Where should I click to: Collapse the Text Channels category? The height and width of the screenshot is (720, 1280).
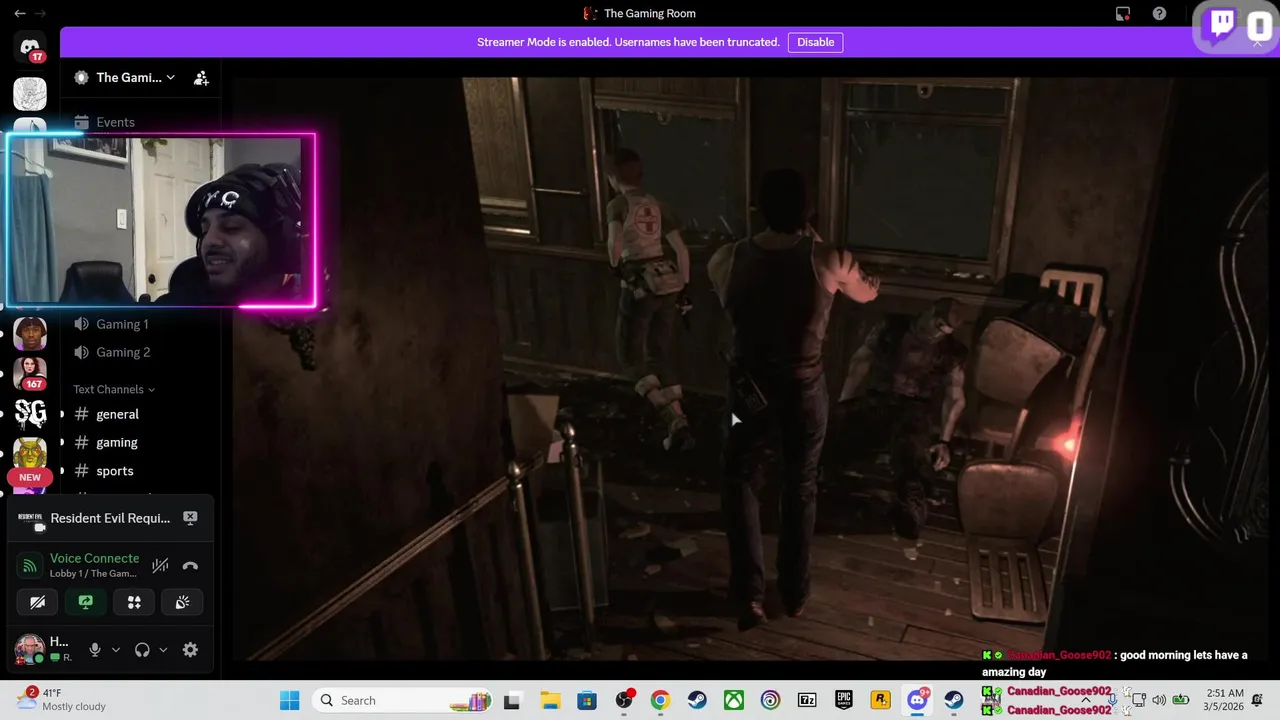point(114,389)
